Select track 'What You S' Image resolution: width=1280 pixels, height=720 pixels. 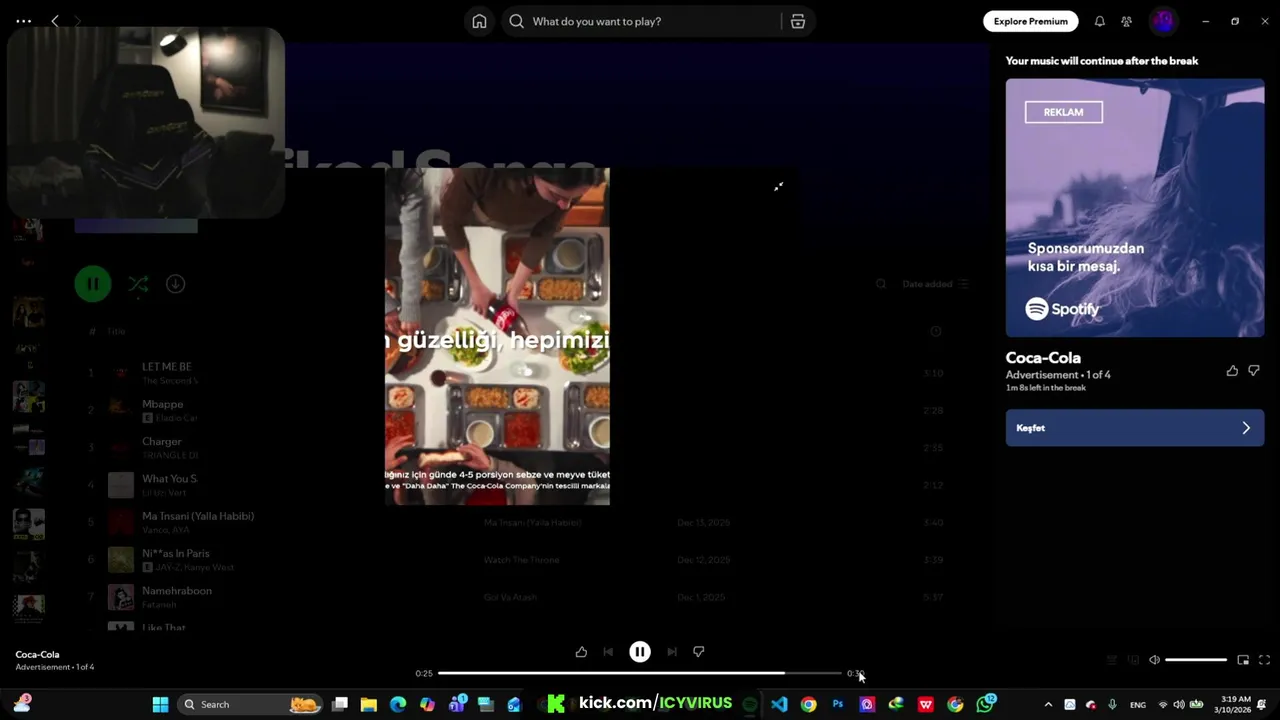pos(170,479)
